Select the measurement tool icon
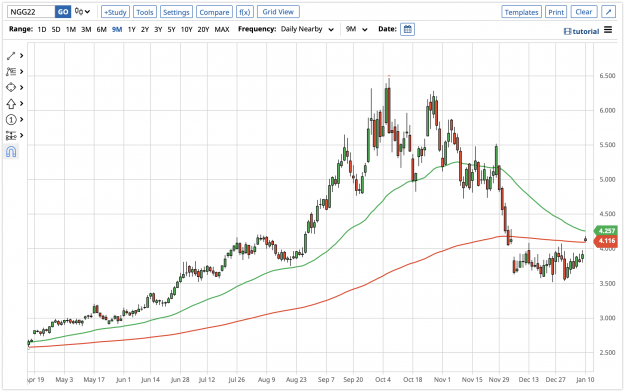625x392 pixels. point(11,136)
